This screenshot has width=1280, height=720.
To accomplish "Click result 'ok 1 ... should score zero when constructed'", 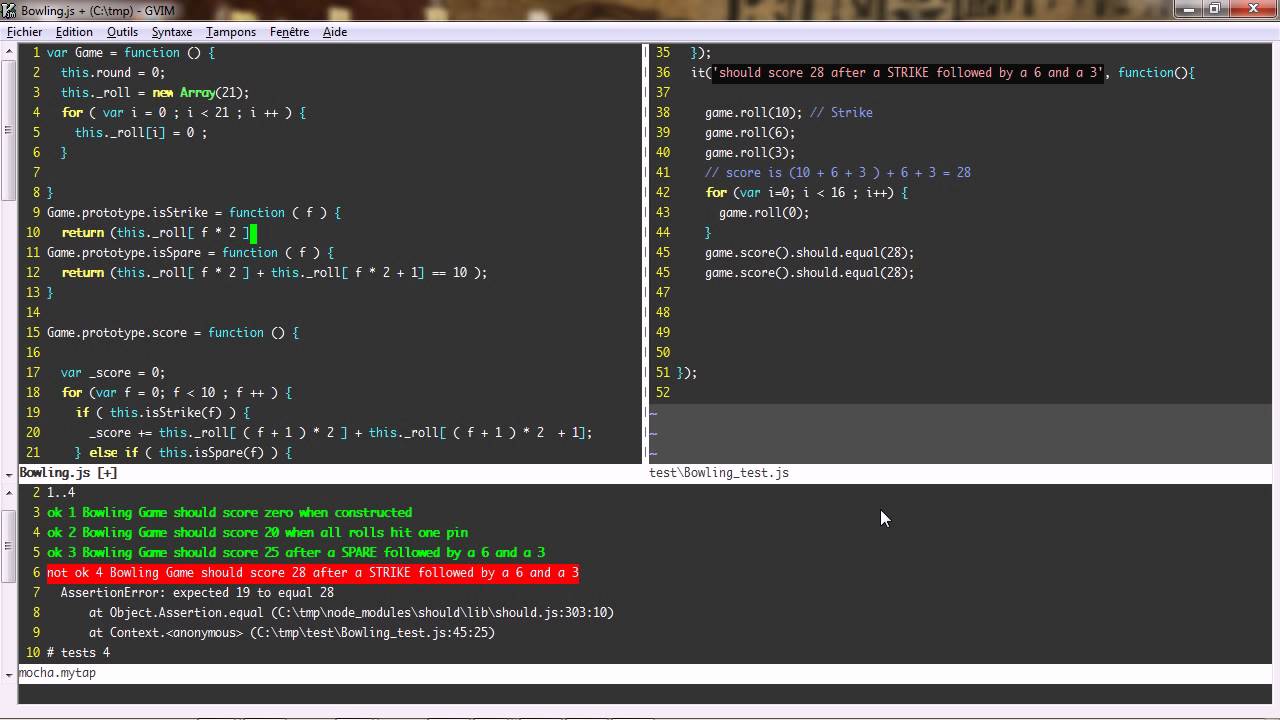I will (x=229, y=513).
